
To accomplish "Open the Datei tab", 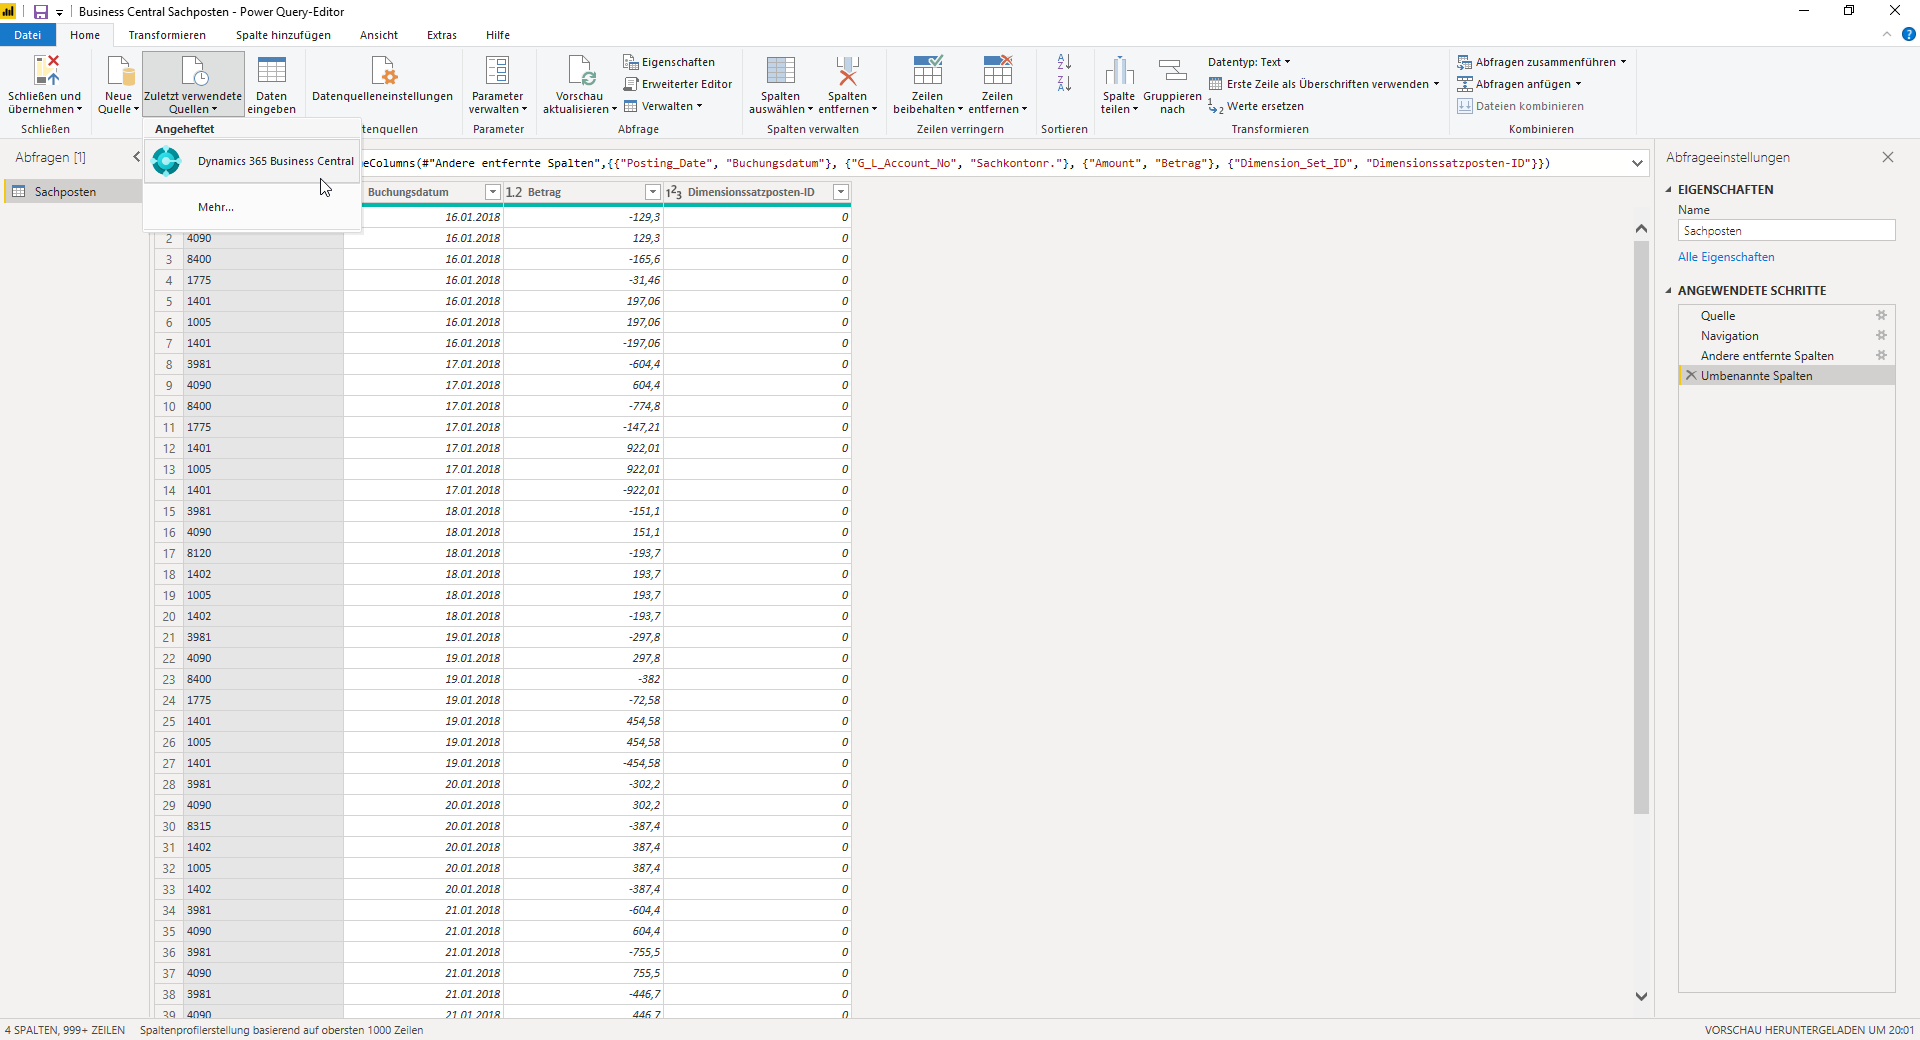I will pos(28,35).
